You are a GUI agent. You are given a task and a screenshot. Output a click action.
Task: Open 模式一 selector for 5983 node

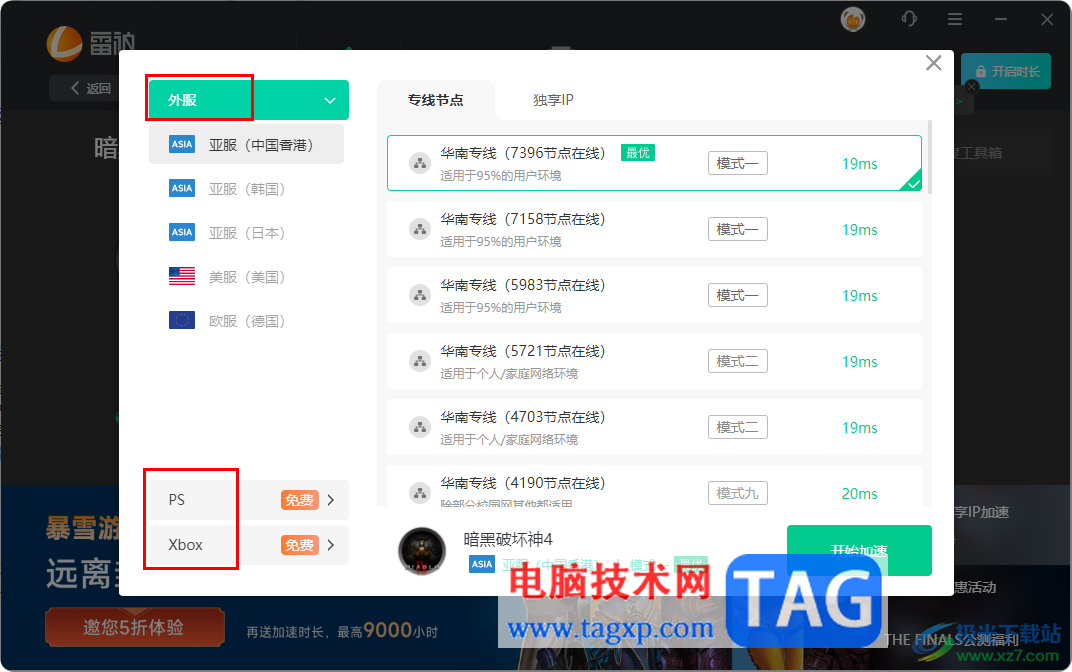click(738, 295)
